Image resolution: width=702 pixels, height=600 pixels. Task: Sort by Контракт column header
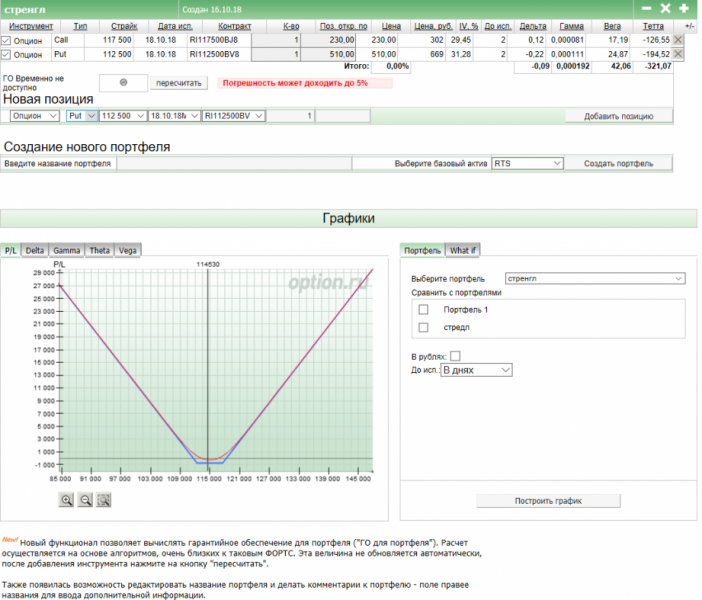(x=235, y=26)
